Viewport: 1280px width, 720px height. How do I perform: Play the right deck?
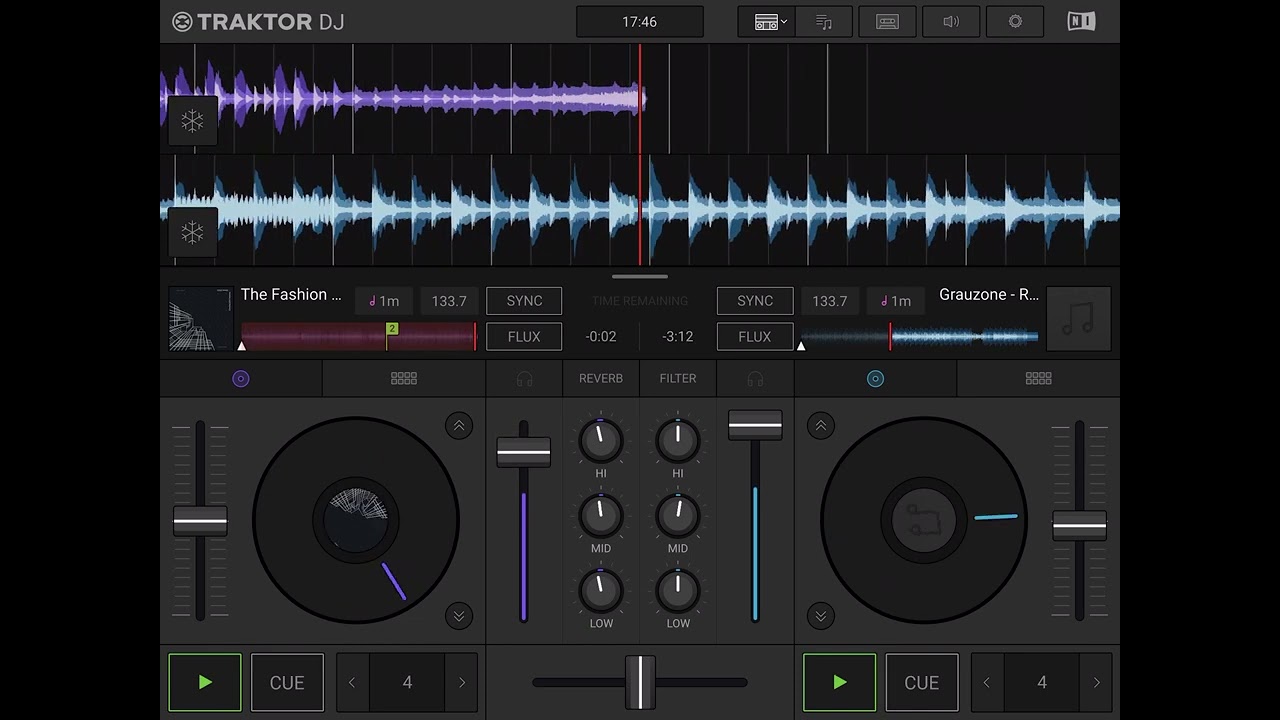tap(839, 682)
